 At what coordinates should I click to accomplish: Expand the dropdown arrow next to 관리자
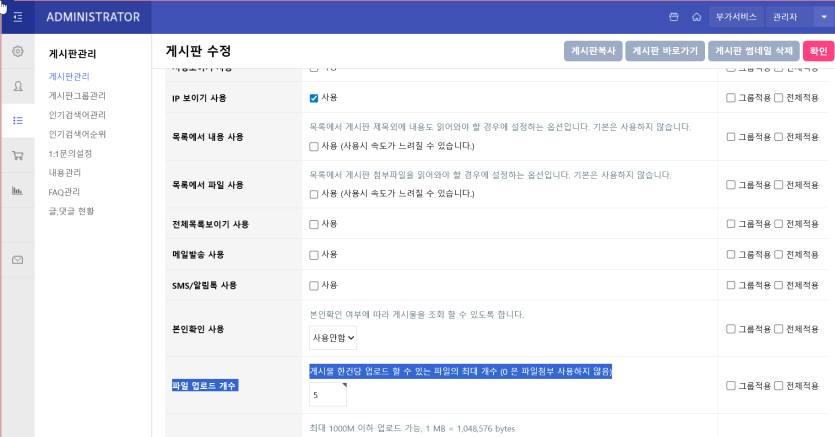point(824,17)
